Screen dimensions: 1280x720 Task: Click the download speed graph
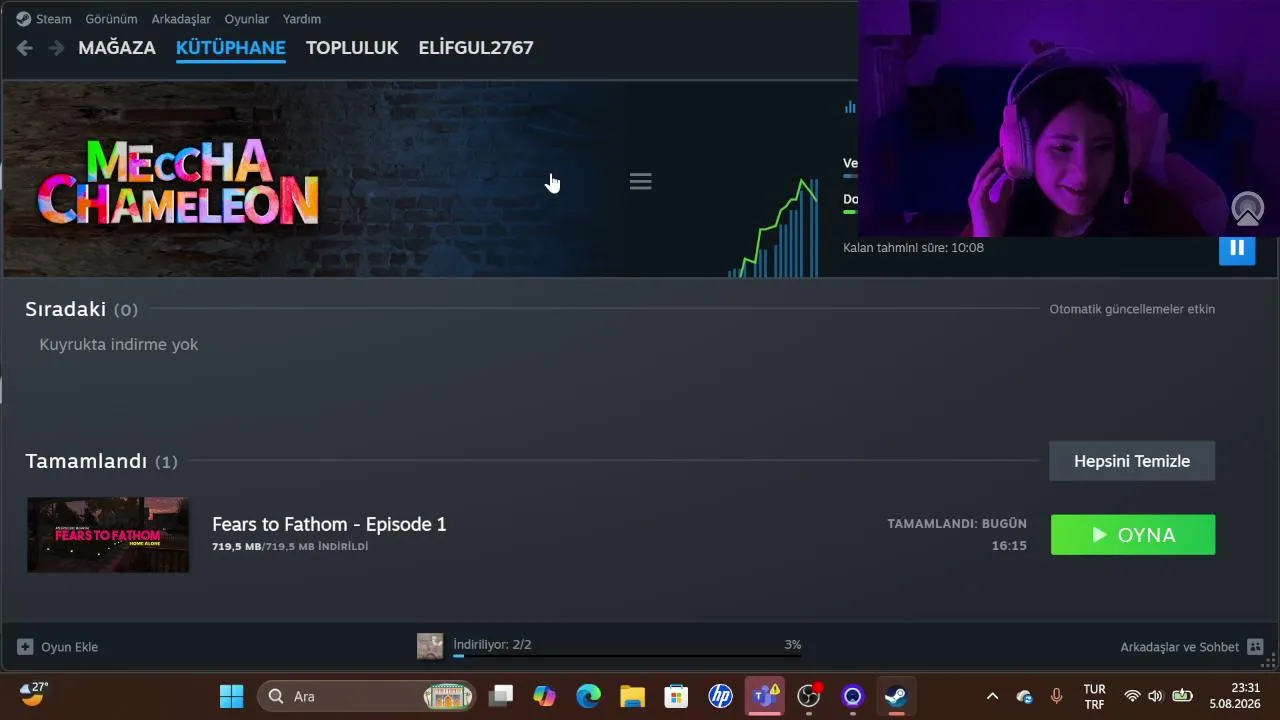774,227
